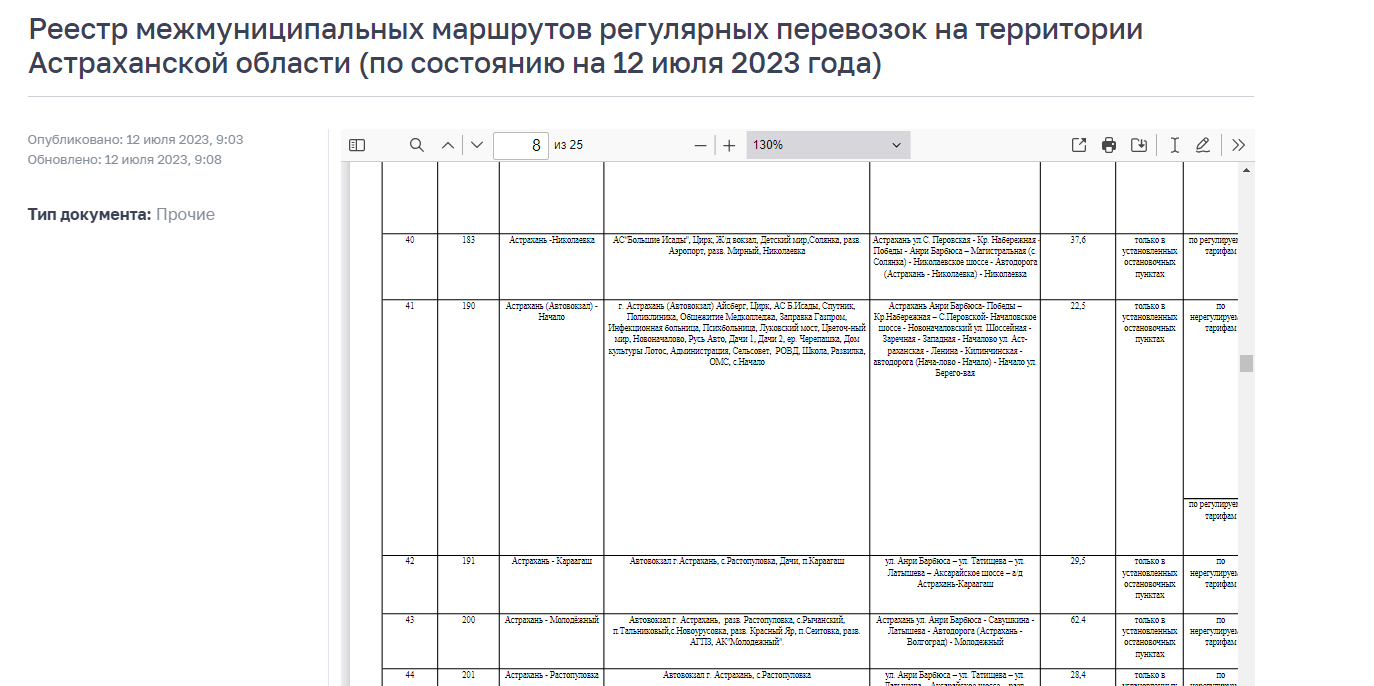The image size is (1374, 686).
Task: Click the 'Прочие' document type label
Action: tap(185, 215)
